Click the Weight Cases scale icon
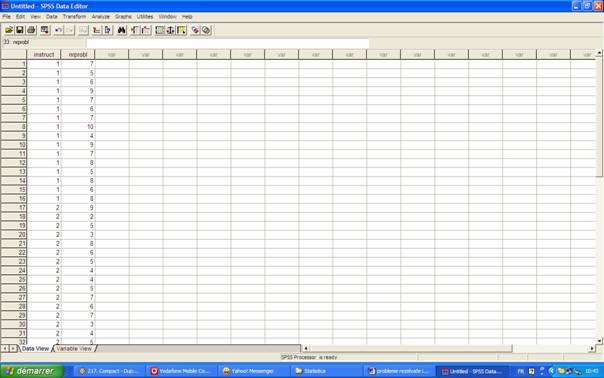Viewport: 604px width, 378px height. tap(170, 30)
